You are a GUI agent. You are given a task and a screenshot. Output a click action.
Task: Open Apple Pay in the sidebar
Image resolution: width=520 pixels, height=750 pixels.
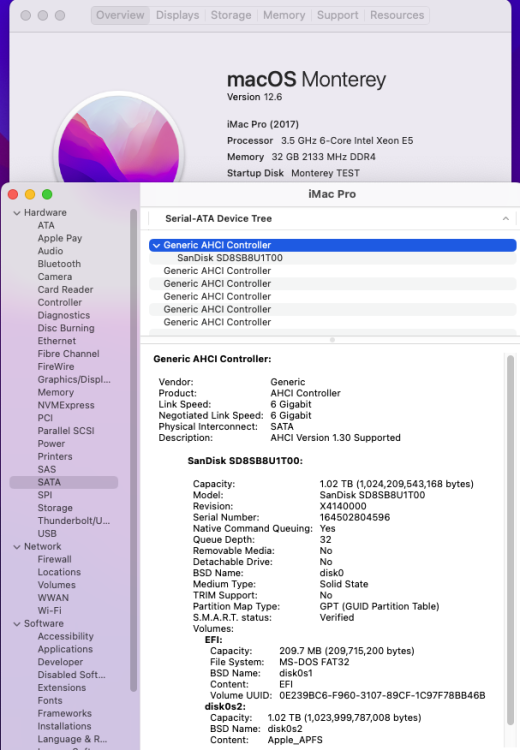pyautogui.click(x=60, y=238)
